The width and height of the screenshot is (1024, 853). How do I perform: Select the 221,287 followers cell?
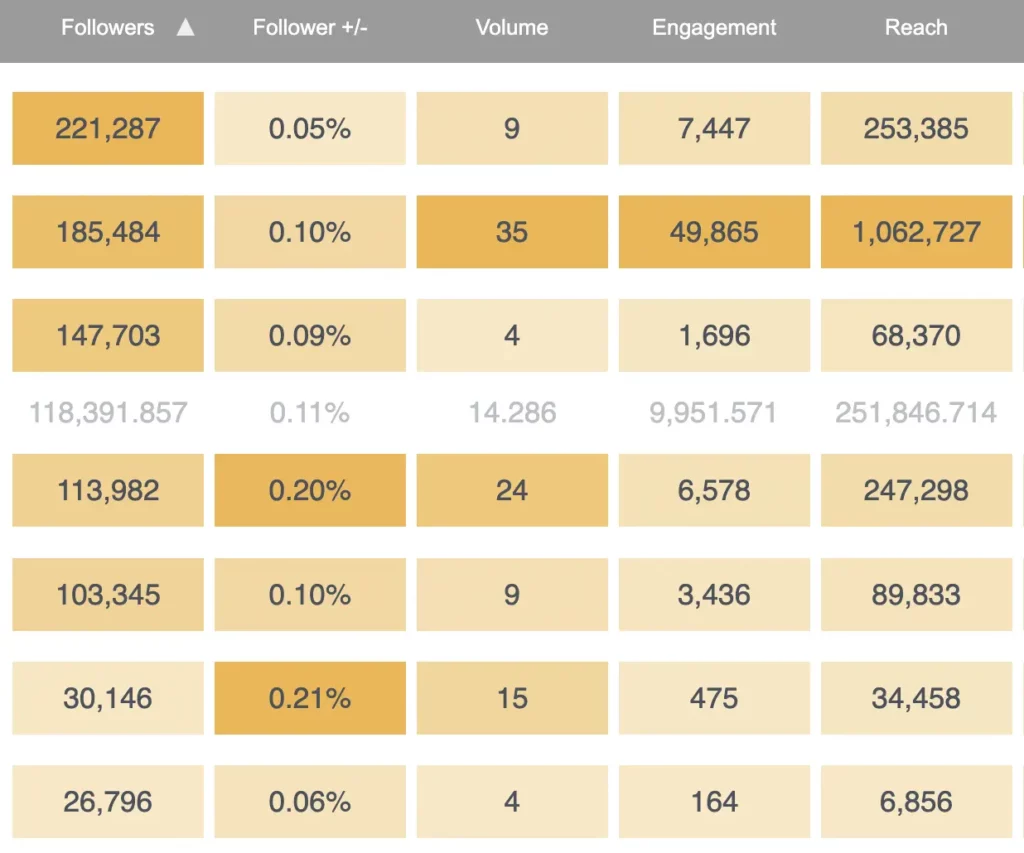(x=108, y=128)
